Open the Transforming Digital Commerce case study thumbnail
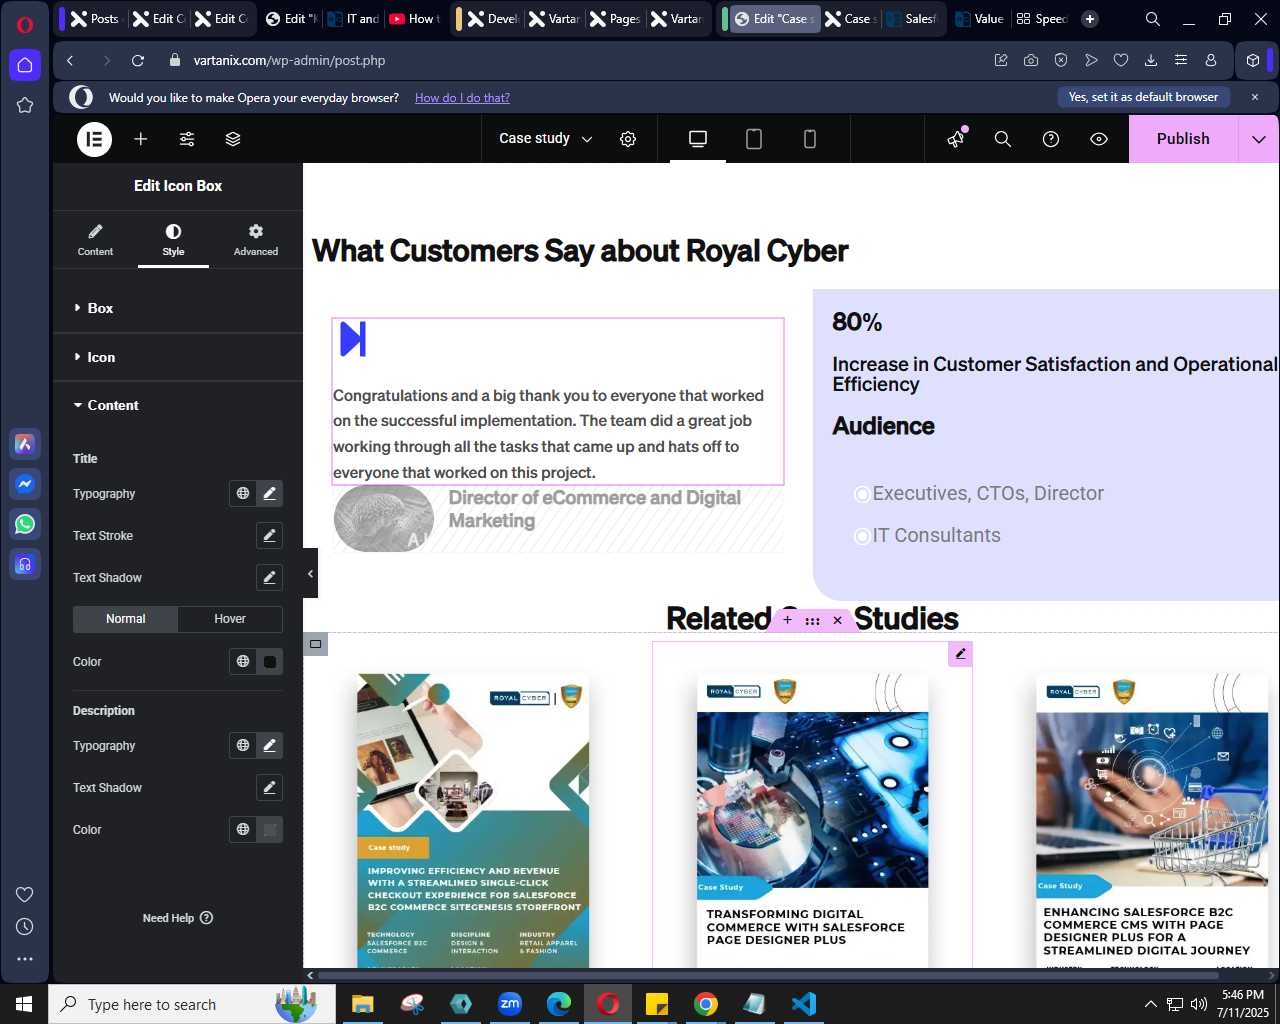This screenshot has height=1024, width=1280. click(812, 818)
